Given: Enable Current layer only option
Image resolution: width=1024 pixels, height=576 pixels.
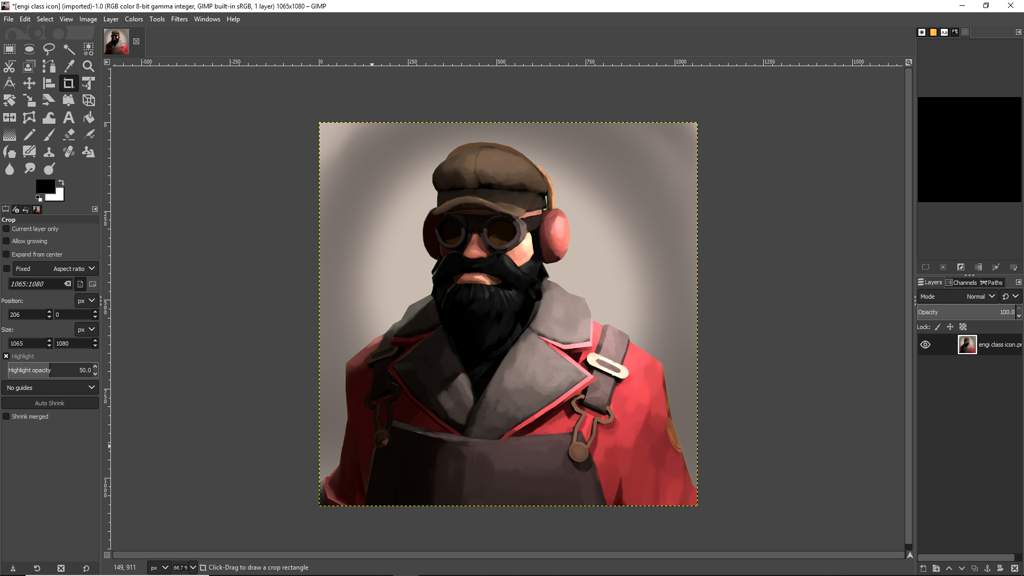Looking at the screenshot, I should (8, 228).
